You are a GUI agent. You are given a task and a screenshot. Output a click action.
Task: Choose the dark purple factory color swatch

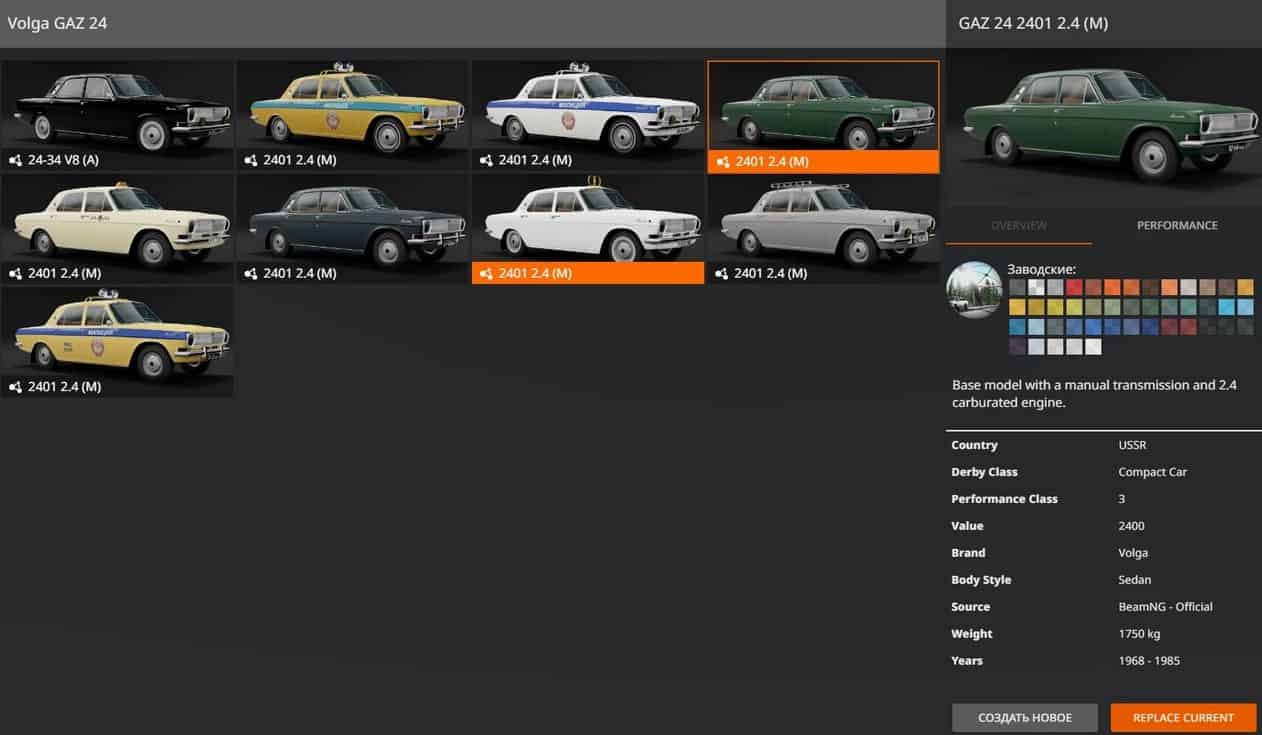[x=1017, y=347]
